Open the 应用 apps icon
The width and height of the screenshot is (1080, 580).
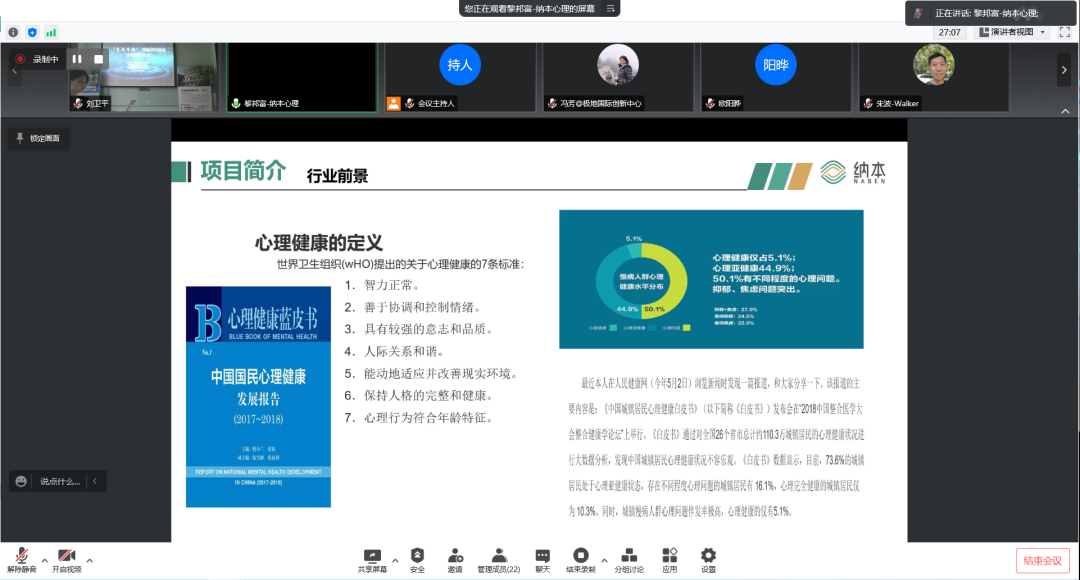[669, 558]
